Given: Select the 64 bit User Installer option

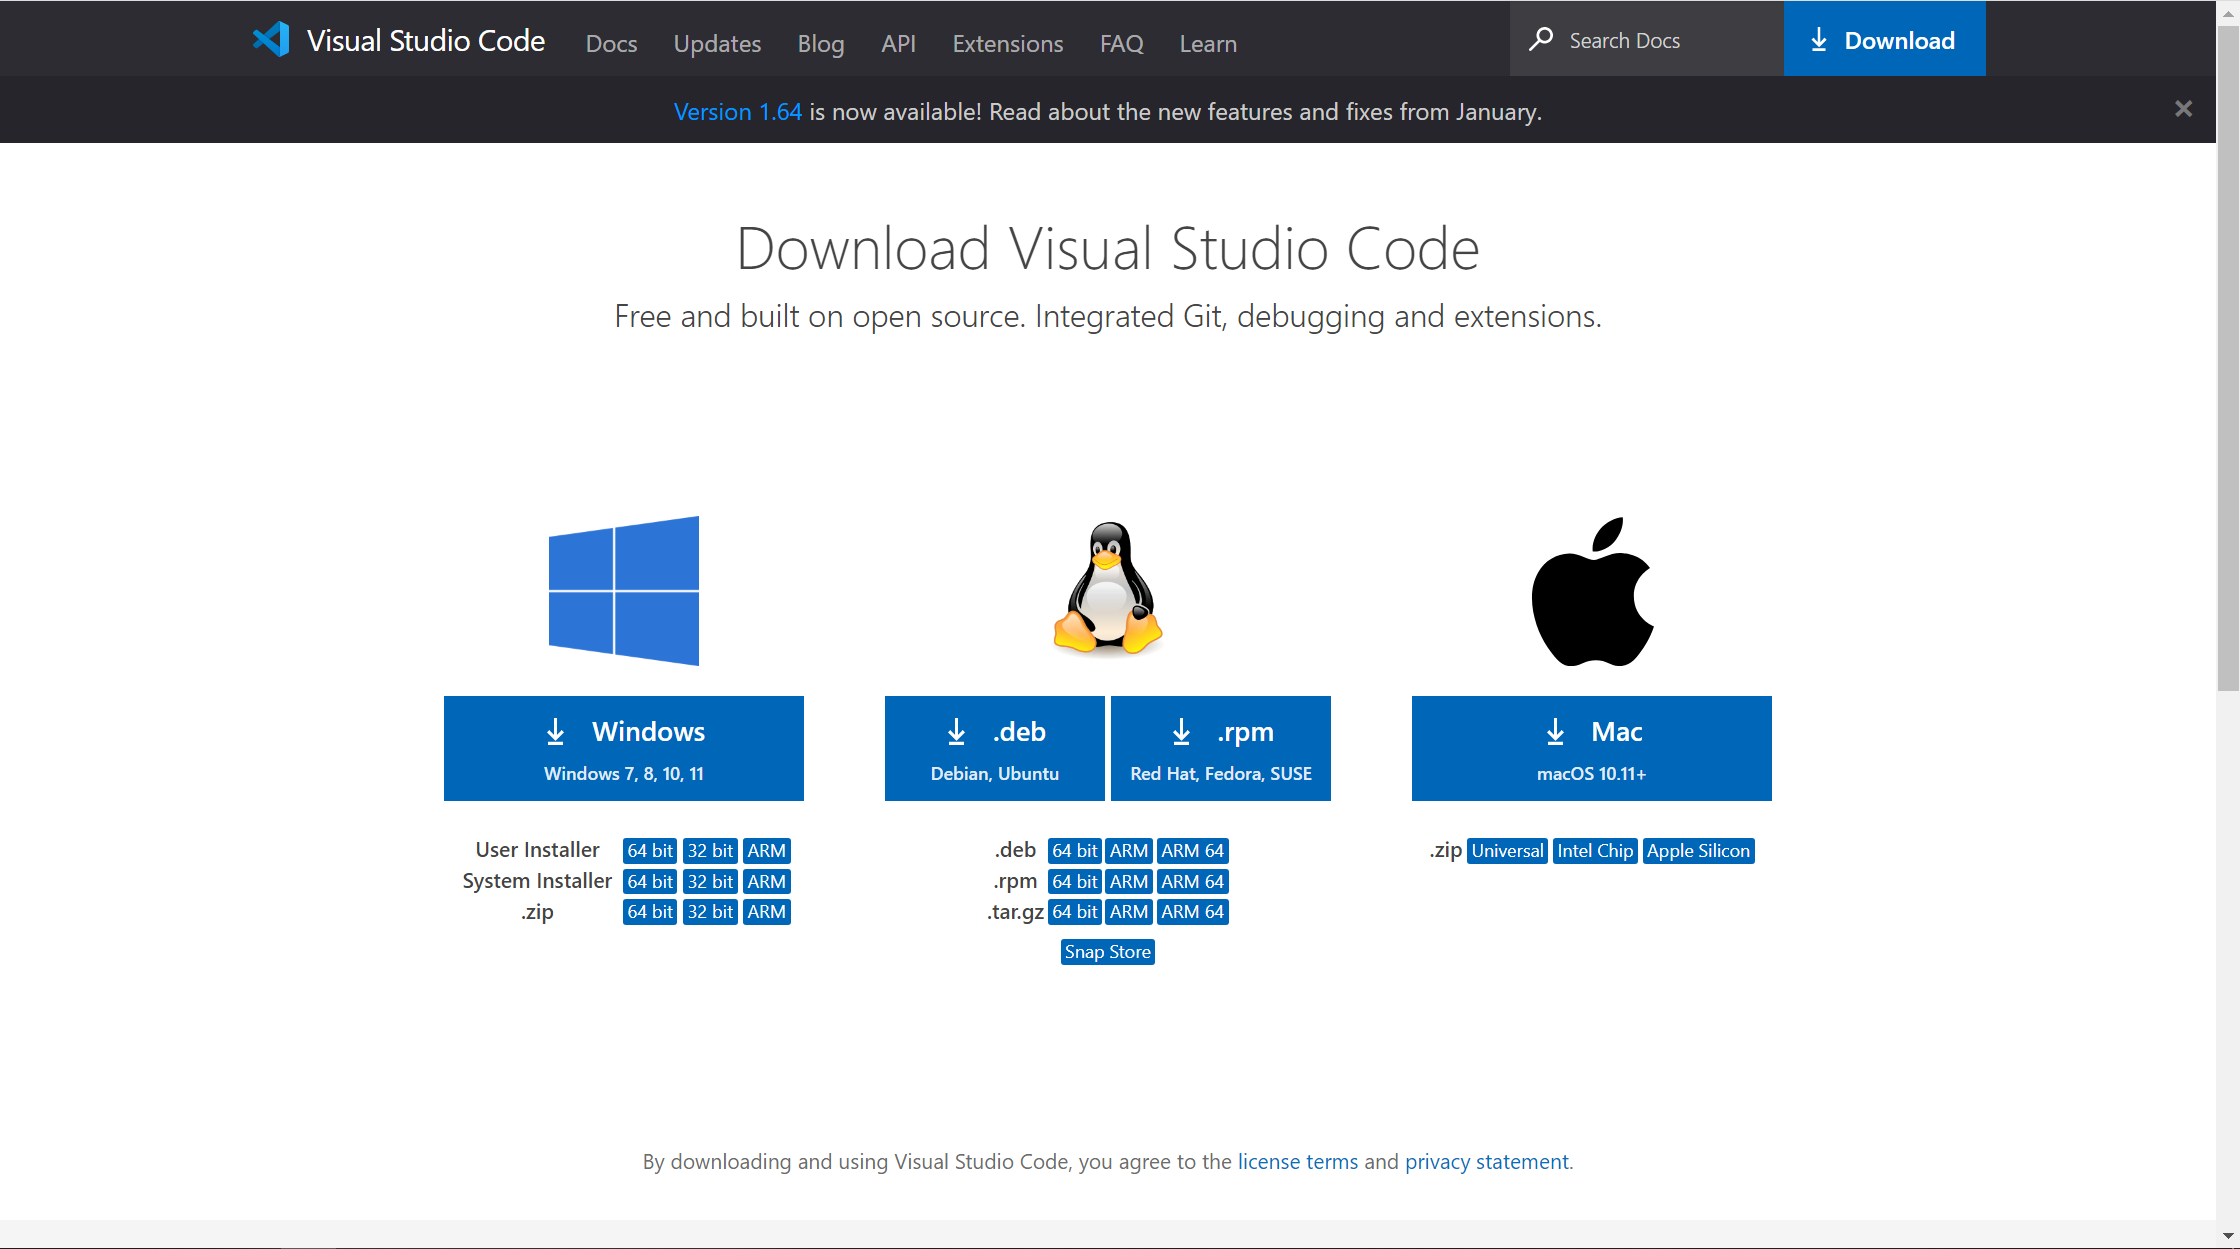Looking at the screenshot, I should [647, 851].
